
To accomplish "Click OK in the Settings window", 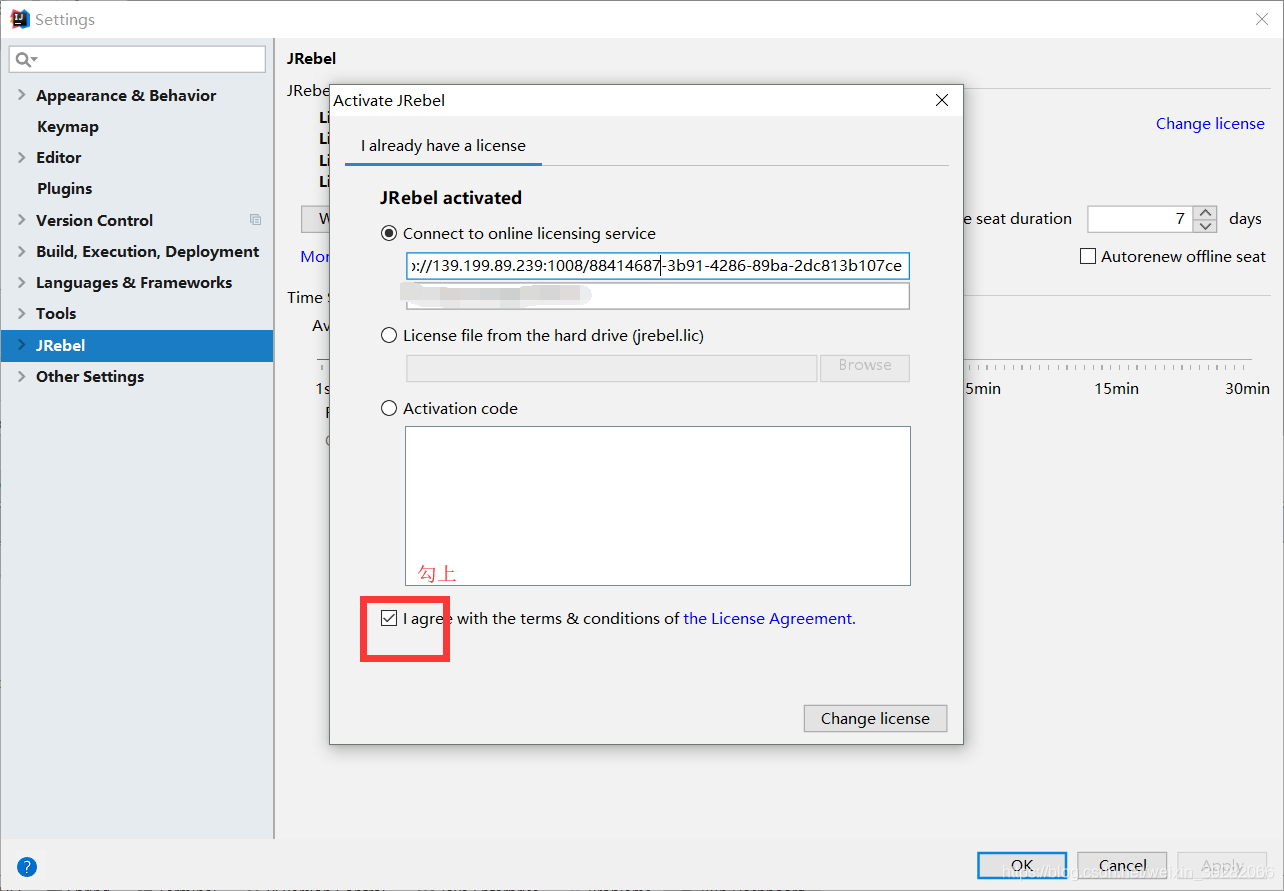I will pos(1022,866).
